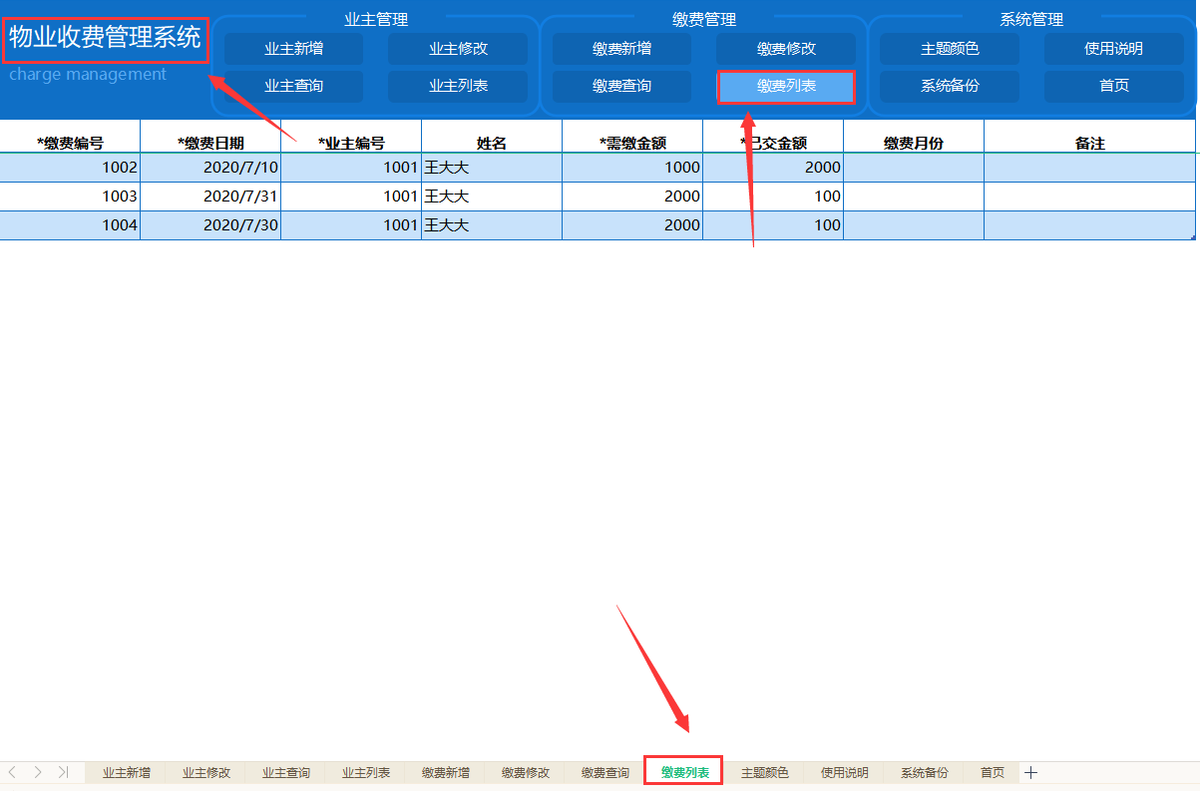Switch to the 缴费查询 sheet tab
The height and width of the screenshot is (791, 1200).
tap(603, 771)
